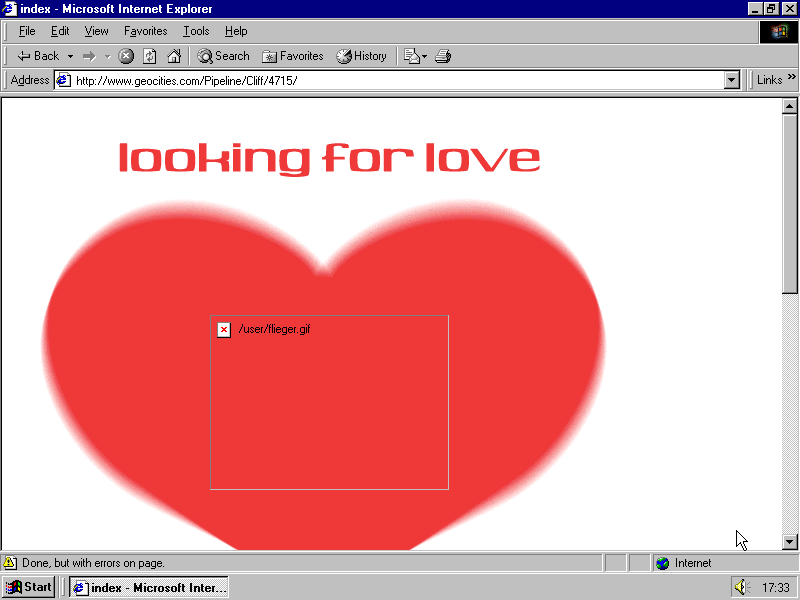Open the Favorites pane

[293, 56]
